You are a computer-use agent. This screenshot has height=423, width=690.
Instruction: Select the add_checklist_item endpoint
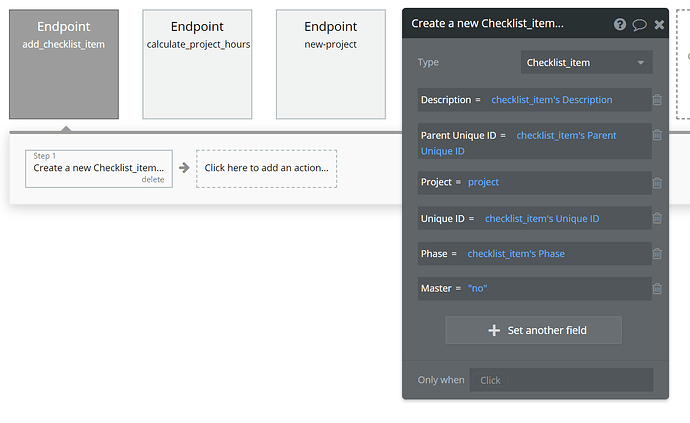64,64
